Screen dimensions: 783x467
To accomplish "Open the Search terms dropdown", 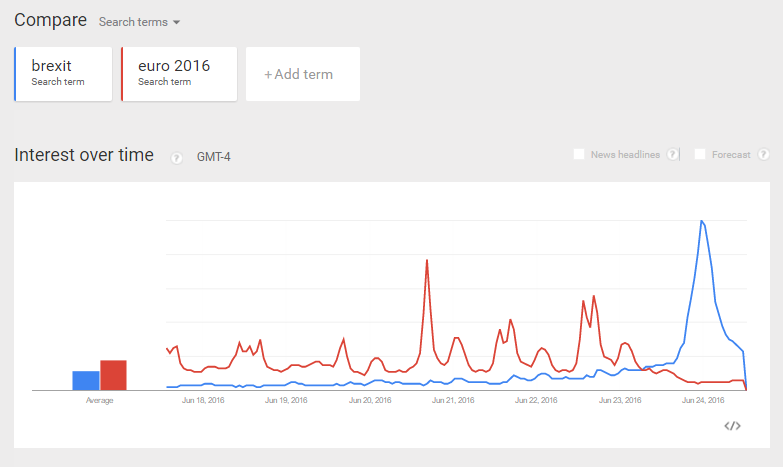I will click(x=139, y=22).
